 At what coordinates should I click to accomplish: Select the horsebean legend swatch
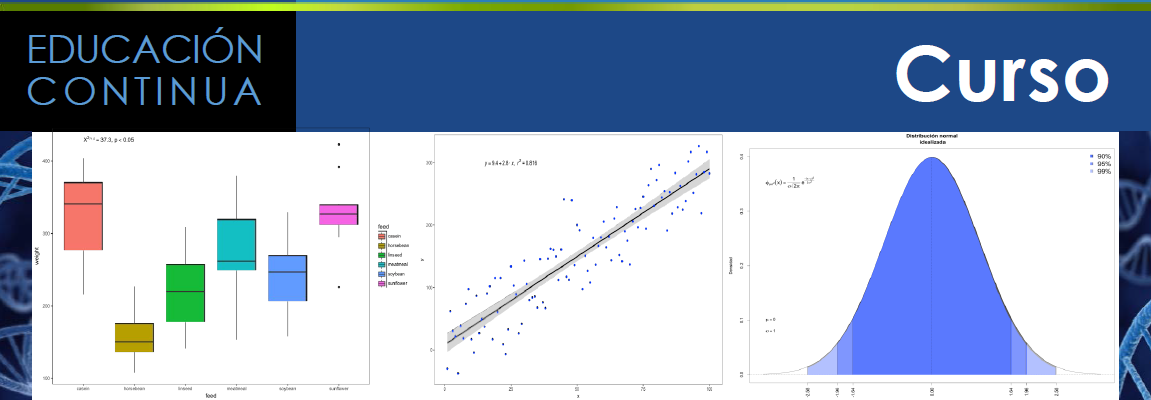pos(381,245)
